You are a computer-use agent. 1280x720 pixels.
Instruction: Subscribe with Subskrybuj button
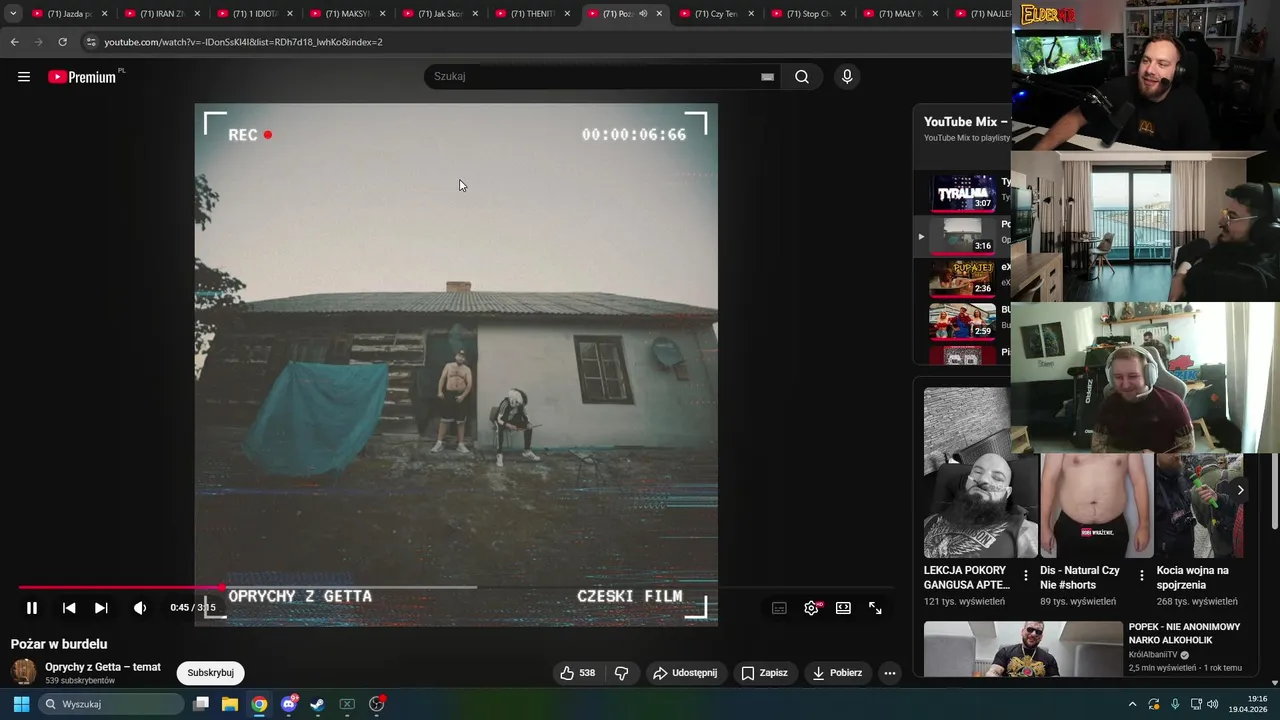pos(210,673)
